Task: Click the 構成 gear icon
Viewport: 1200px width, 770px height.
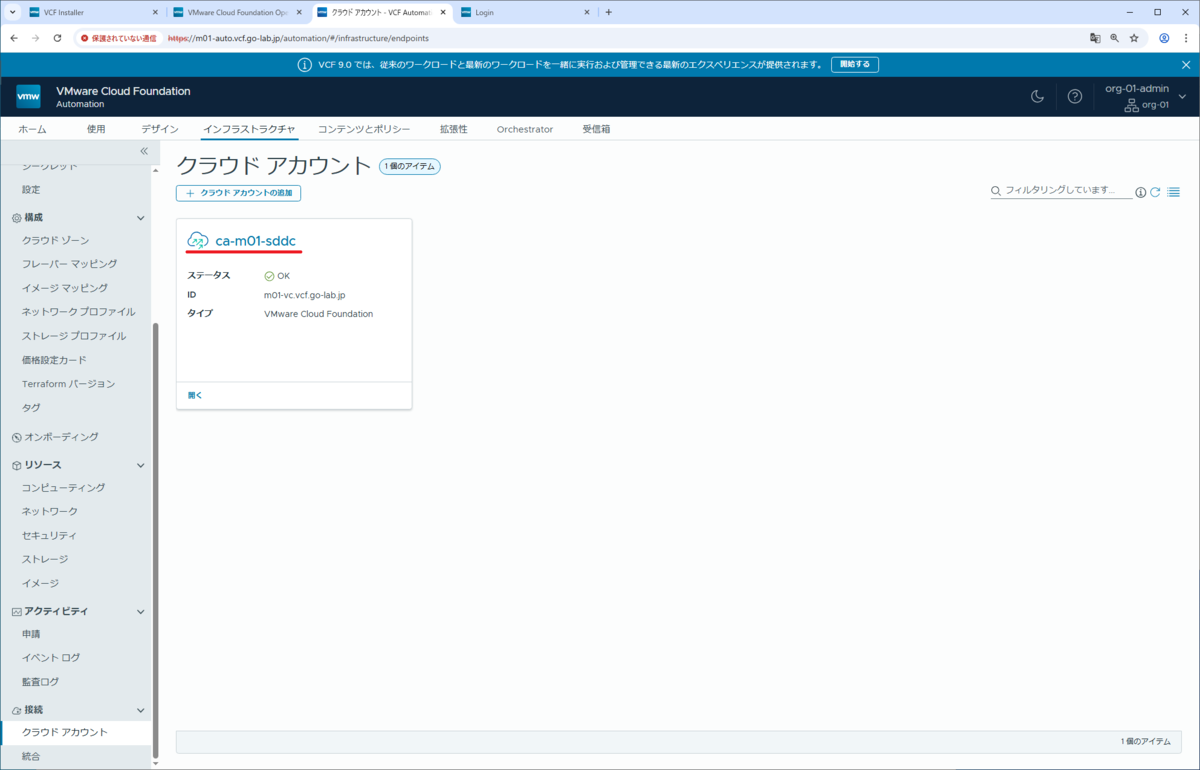Action: (16, 217)
